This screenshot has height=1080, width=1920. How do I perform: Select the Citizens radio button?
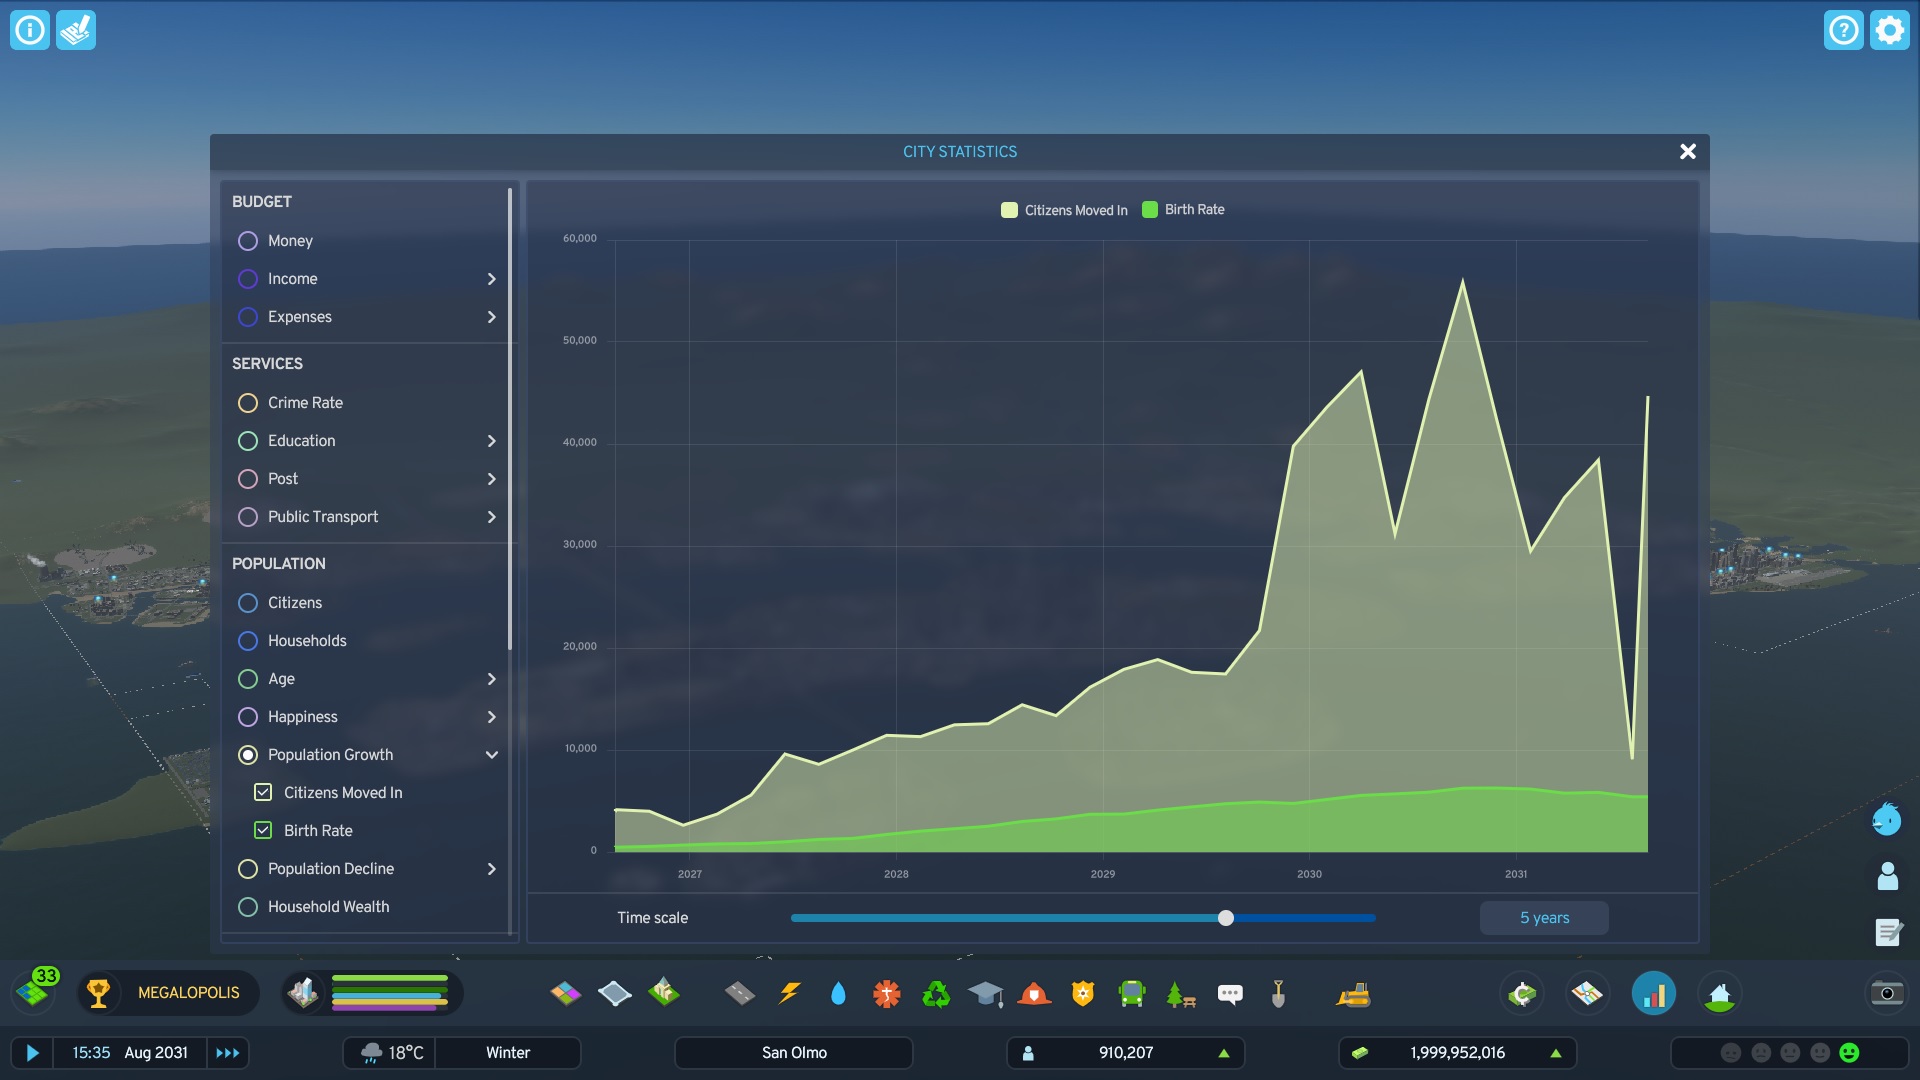pyautogui.click(x=248, y=603)
